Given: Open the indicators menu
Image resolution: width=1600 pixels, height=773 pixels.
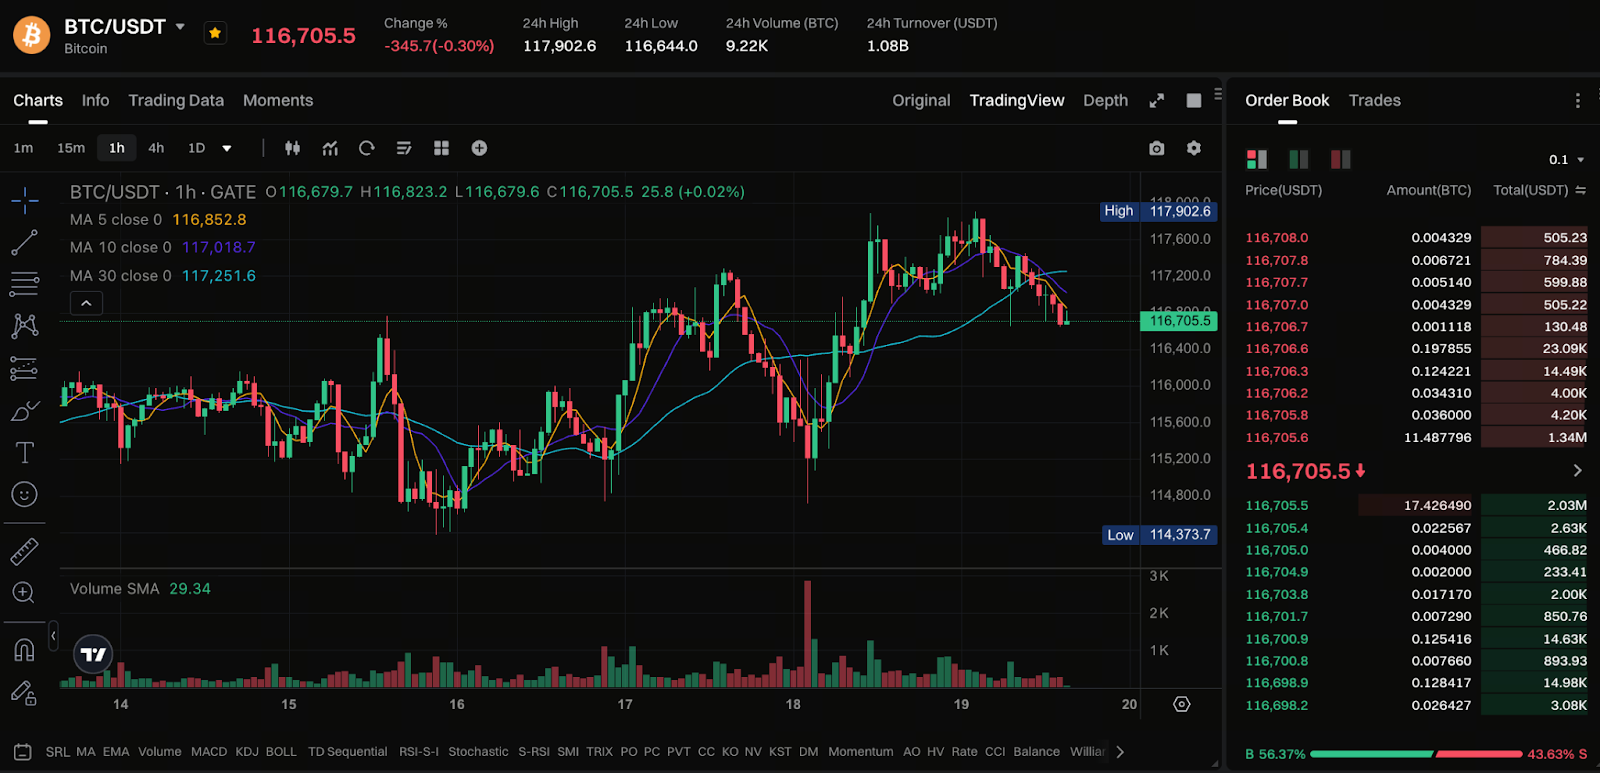Looking at the screenshot, I should tap(330, 148).
